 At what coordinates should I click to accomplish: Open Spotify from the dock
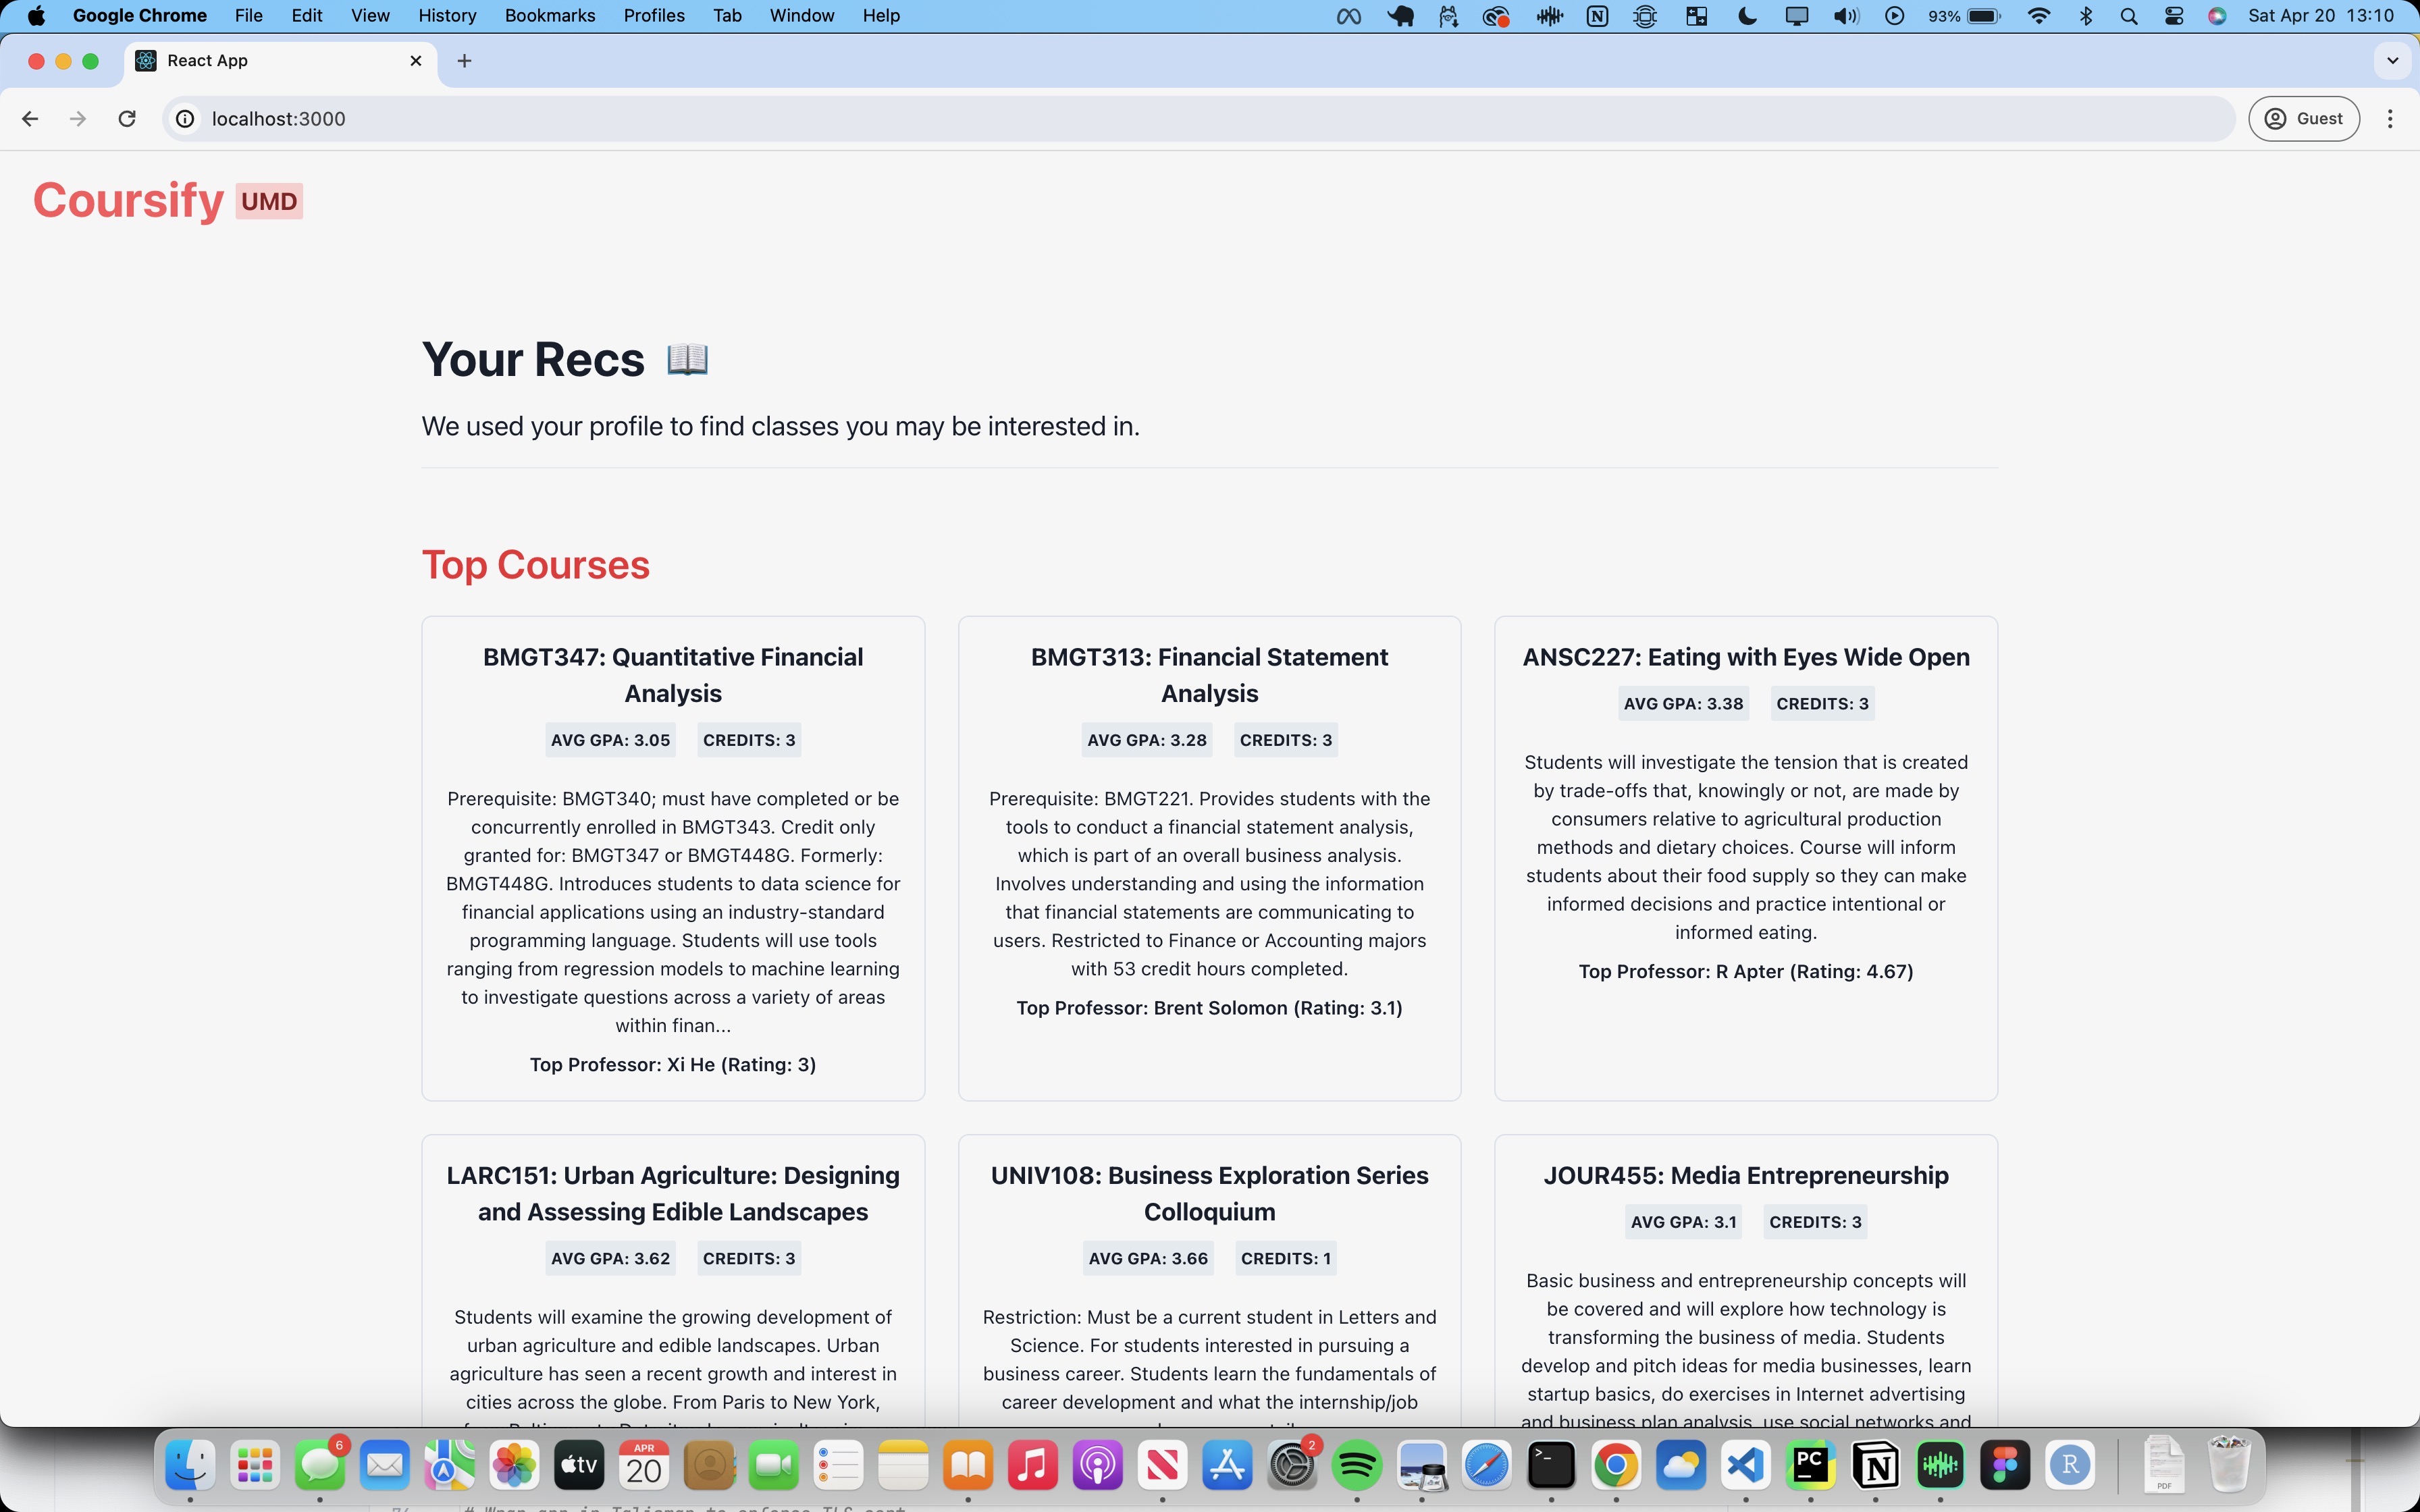tap(1356, 1466)
